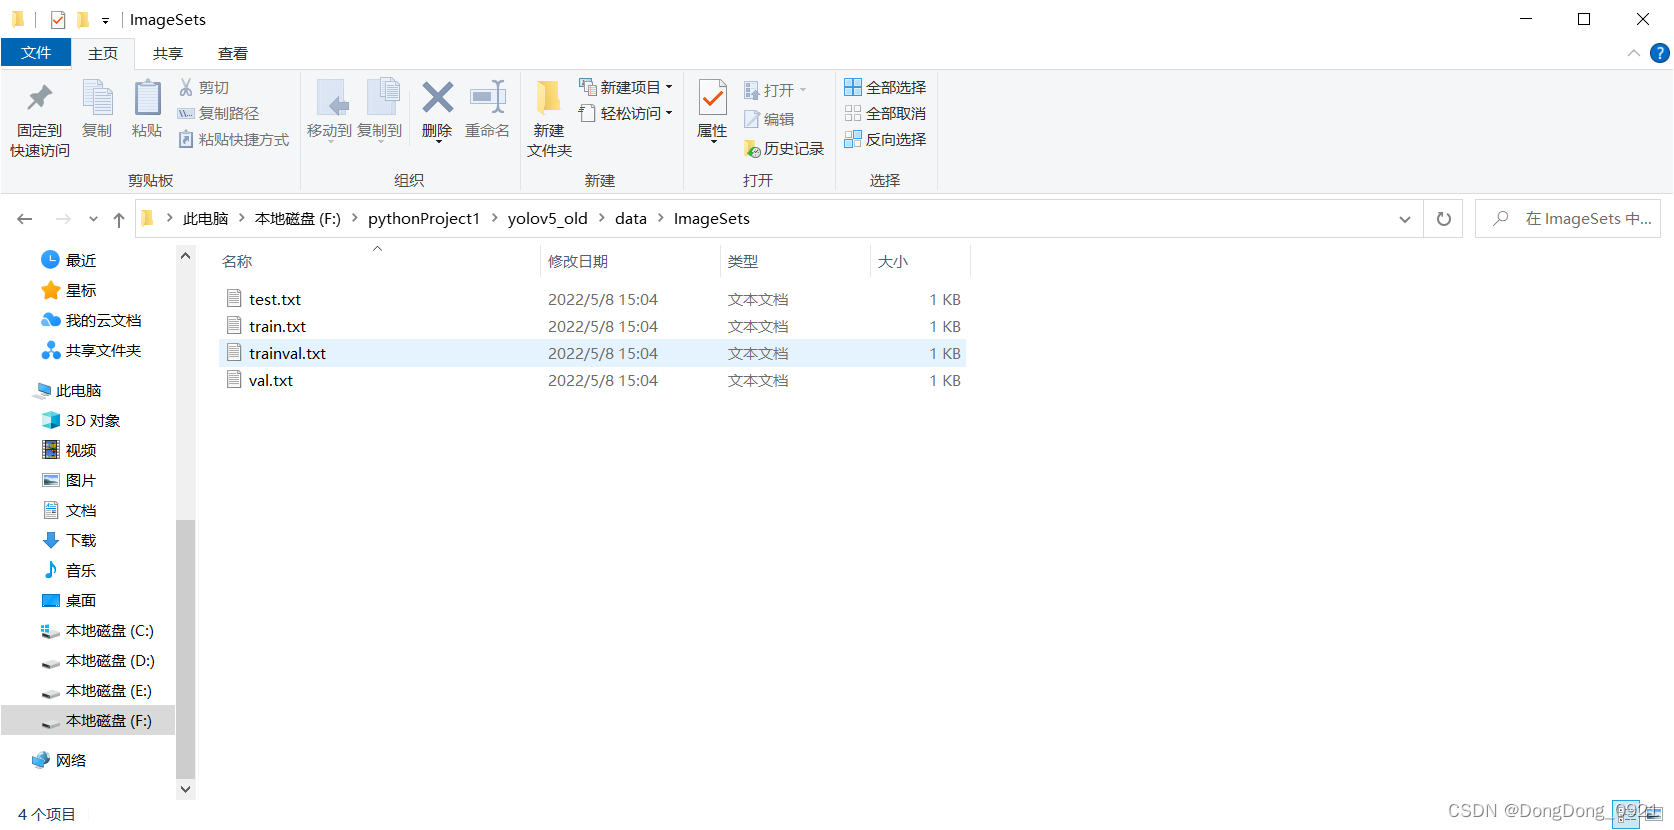Open the Copy to (复制到) menu

pos(380,110)
